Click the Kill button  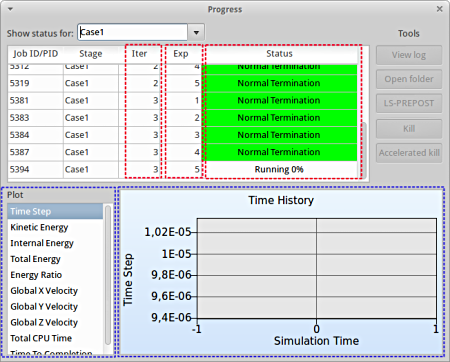409,129
